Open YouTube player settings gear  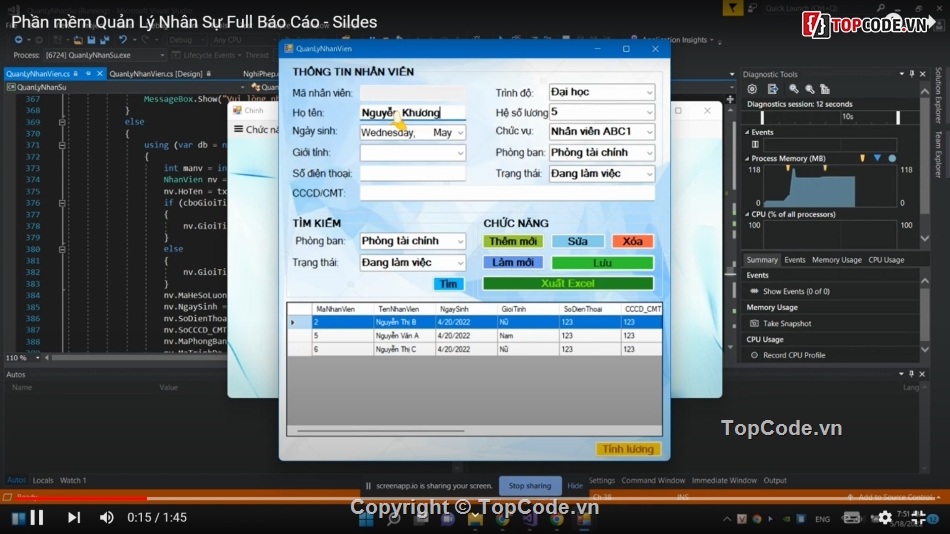click(884, 517)
